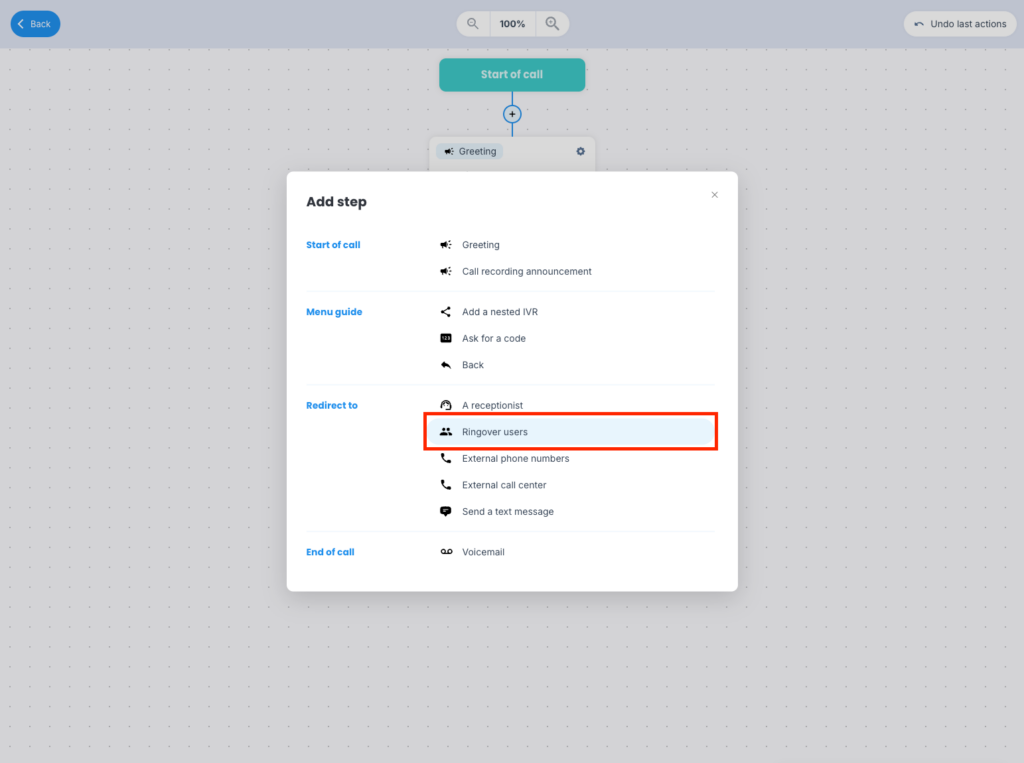Click the zoom out magnifier icon
This screenshot has height=763, width=1024.
tap(473, 24)
